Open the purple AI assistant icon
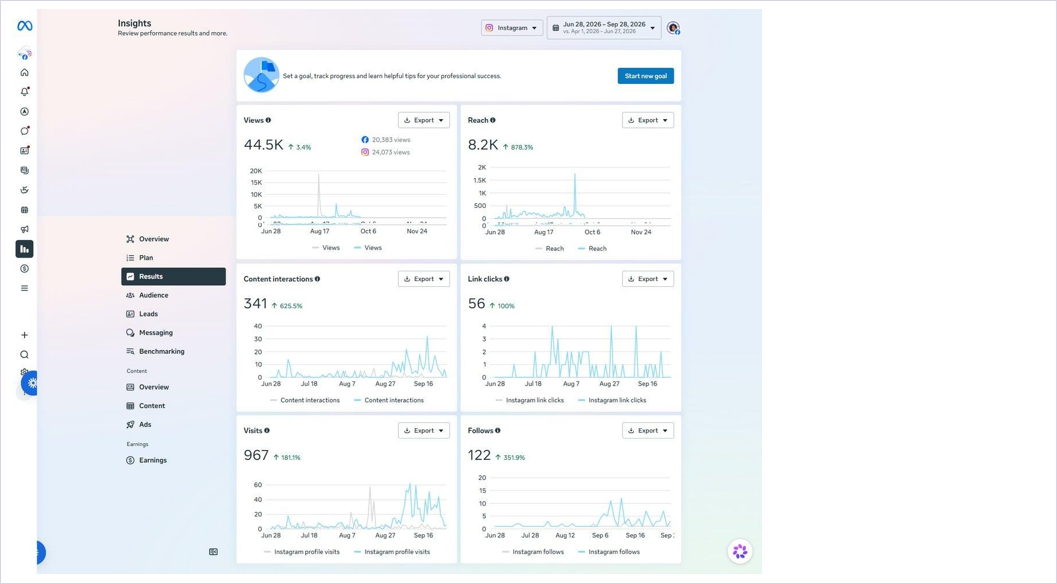Viewport: 1057px width, 584px height. [x=739, y=552]
